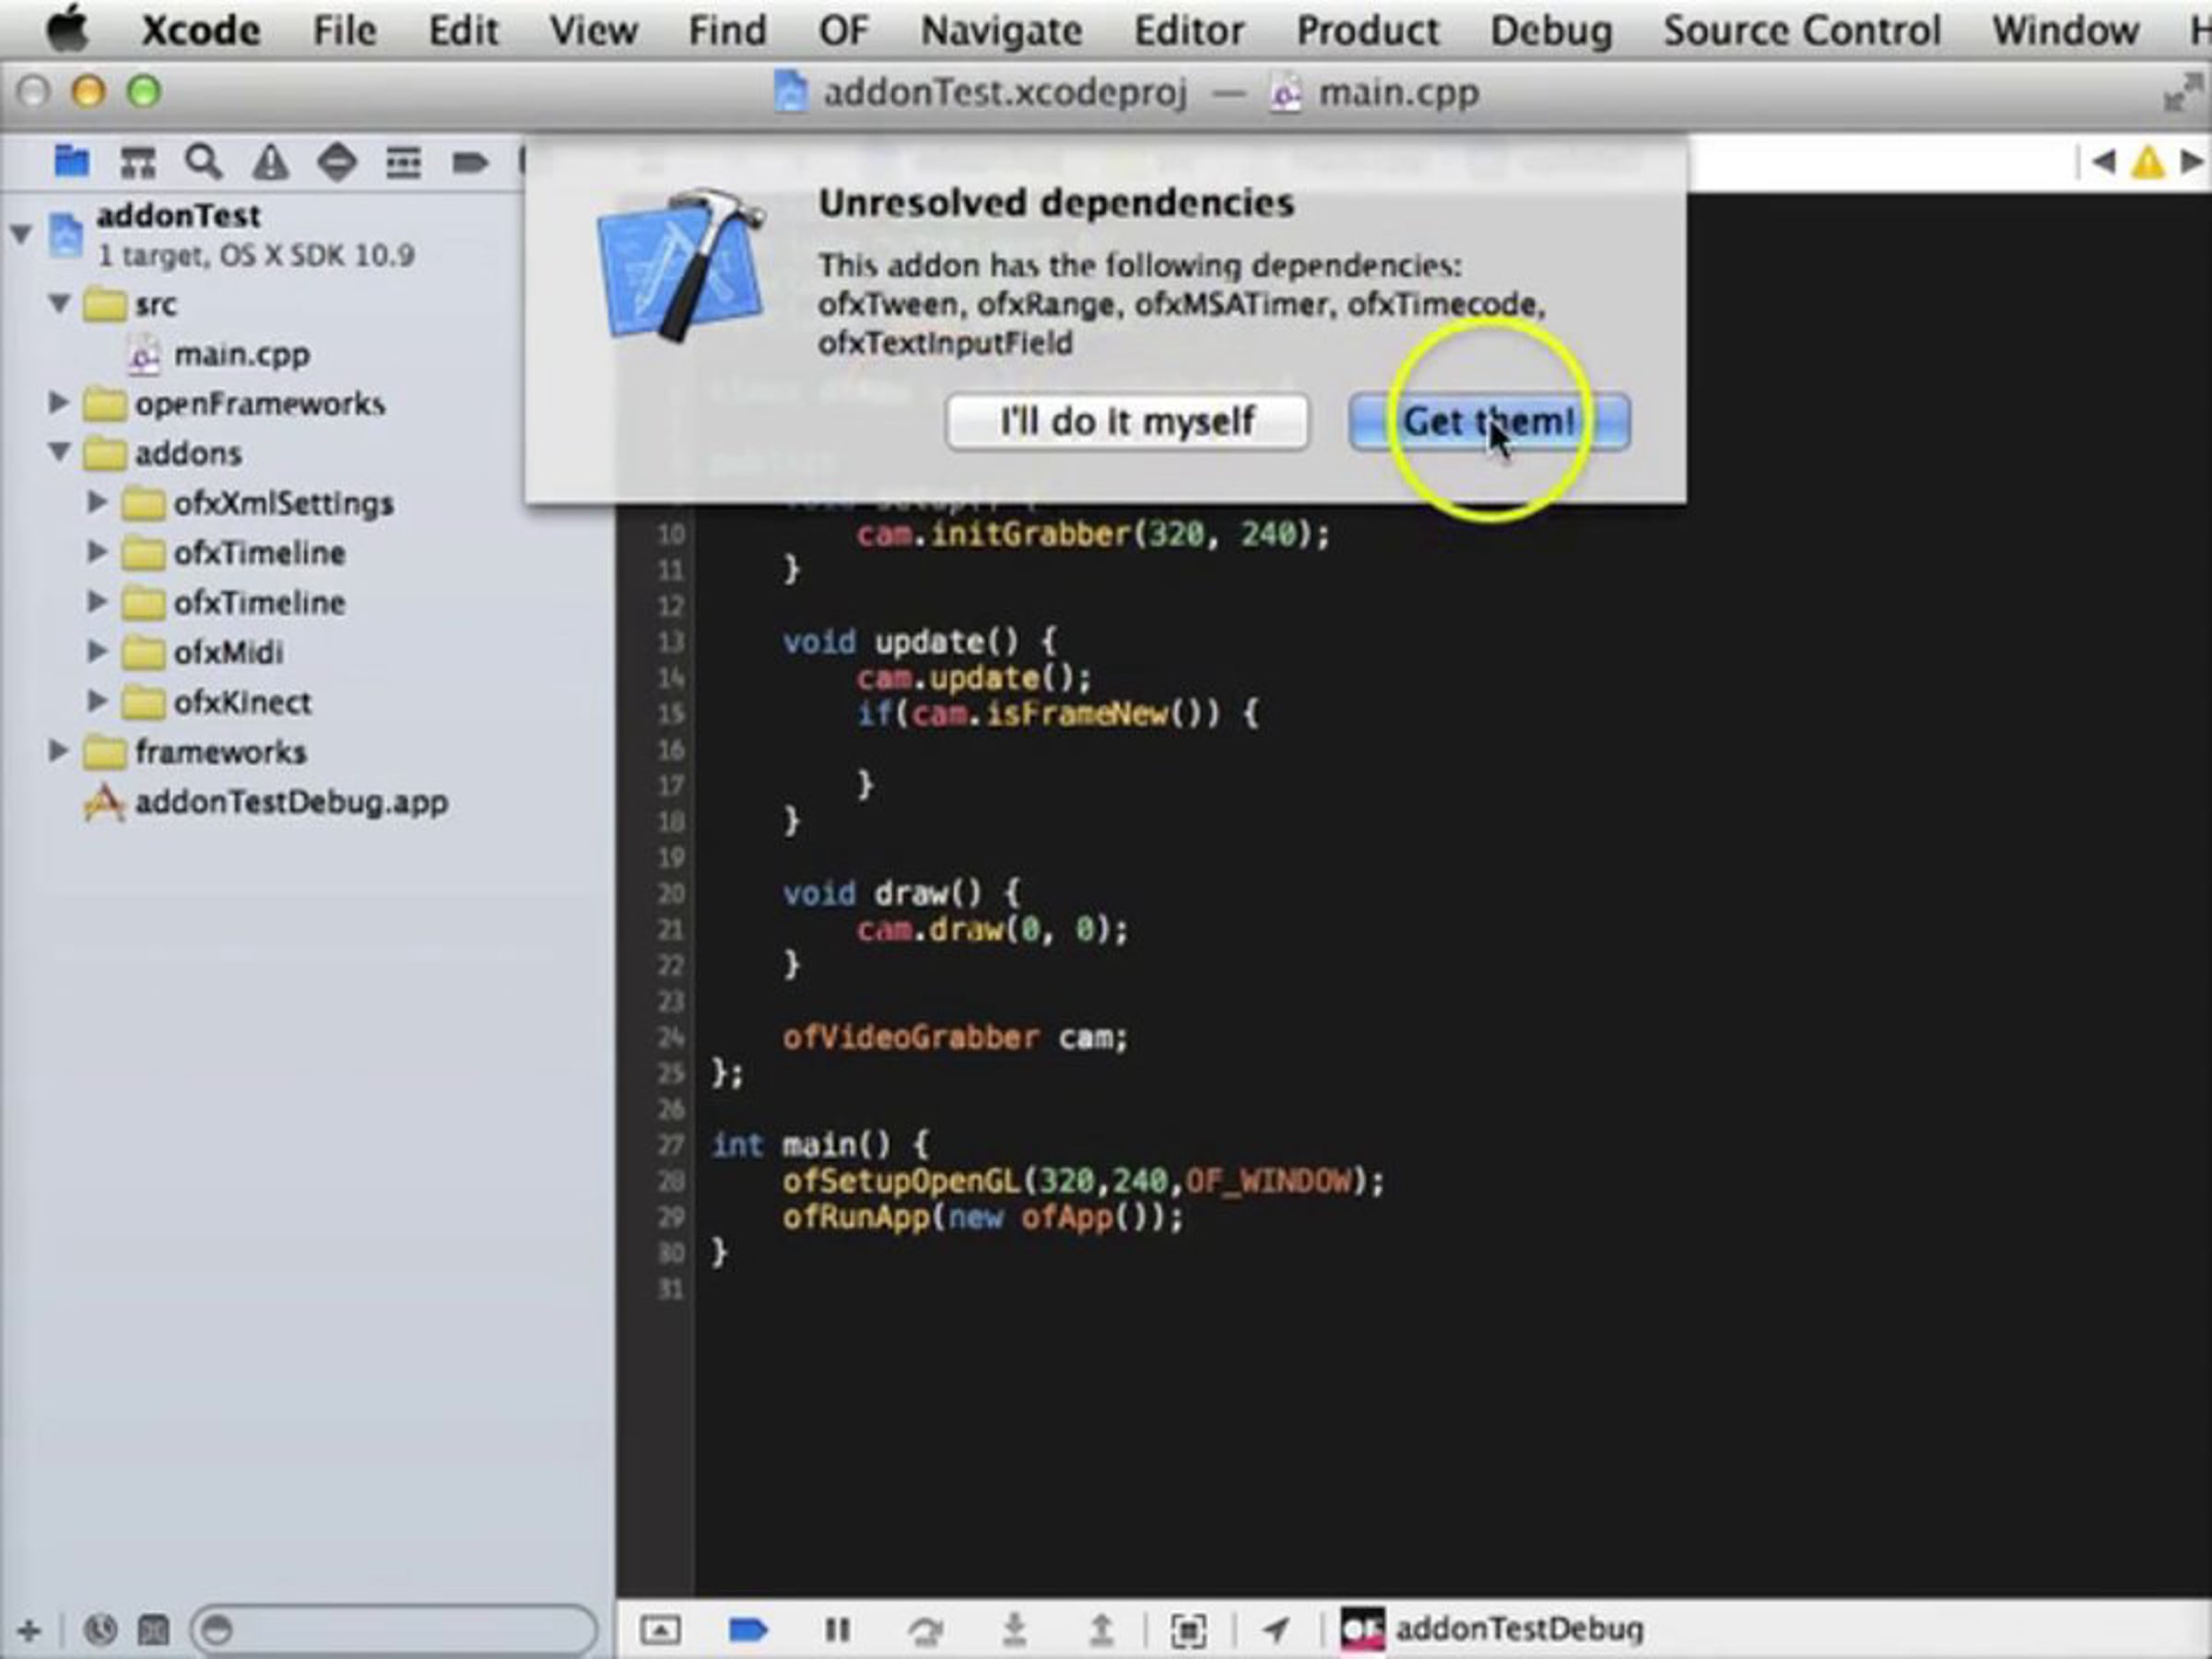Image resolution: width=2212 pixels, height=1659 pixels.
Task: Click the "void update() {" line
Action: tap(919, 642)
